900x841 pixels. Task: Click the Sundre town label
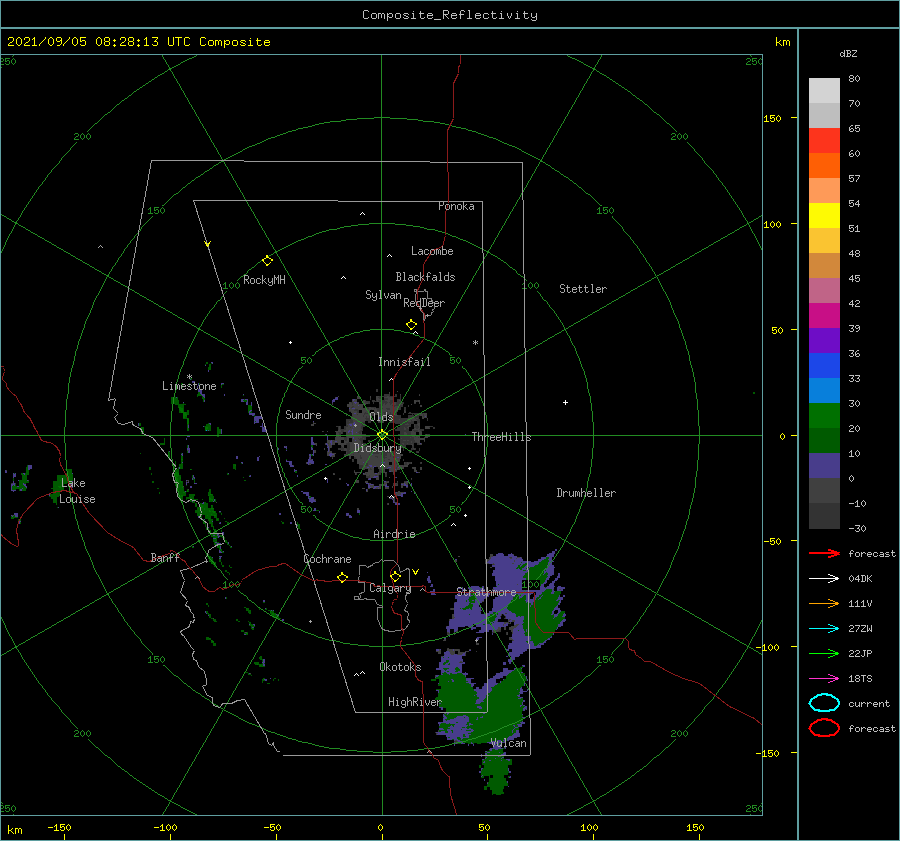coord(303,415)
